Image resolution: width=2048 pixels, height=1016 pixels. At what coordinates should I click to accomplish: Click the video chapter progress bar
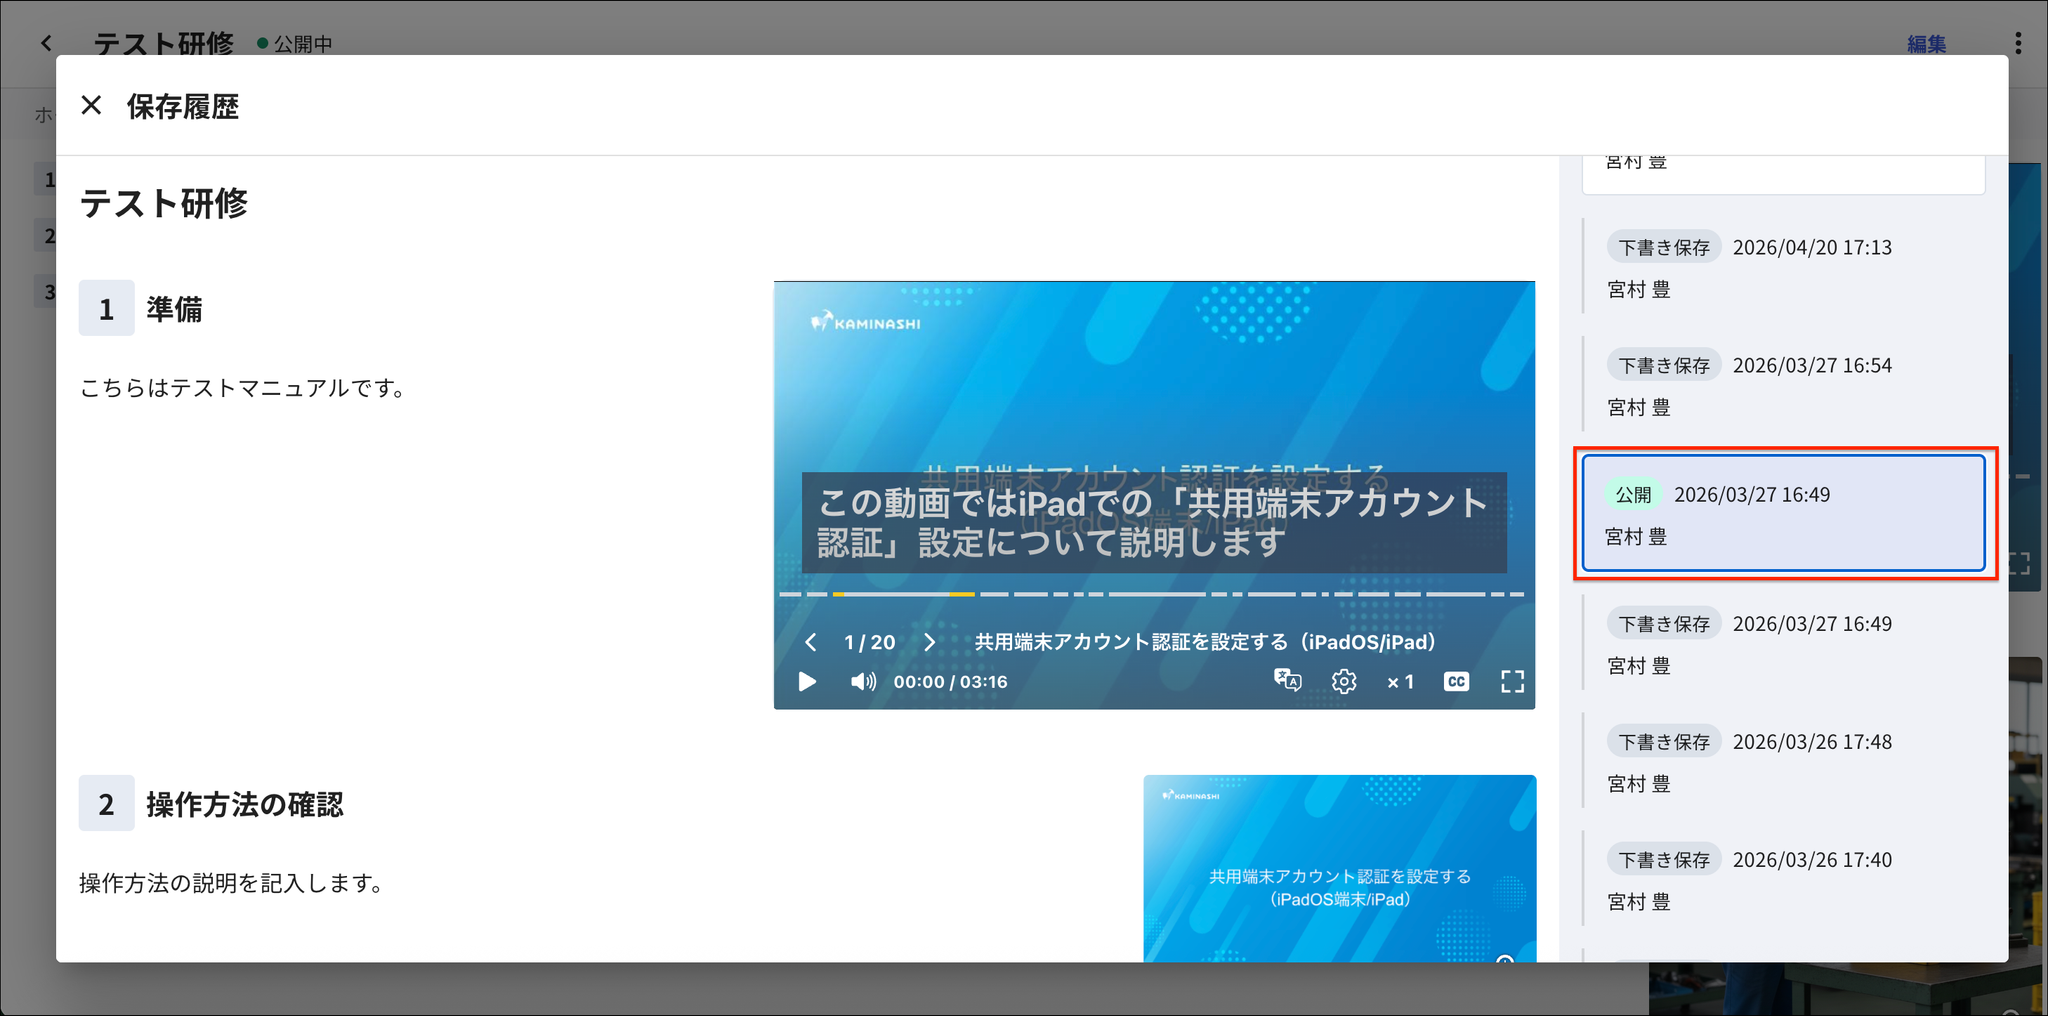coord(1152,594)
